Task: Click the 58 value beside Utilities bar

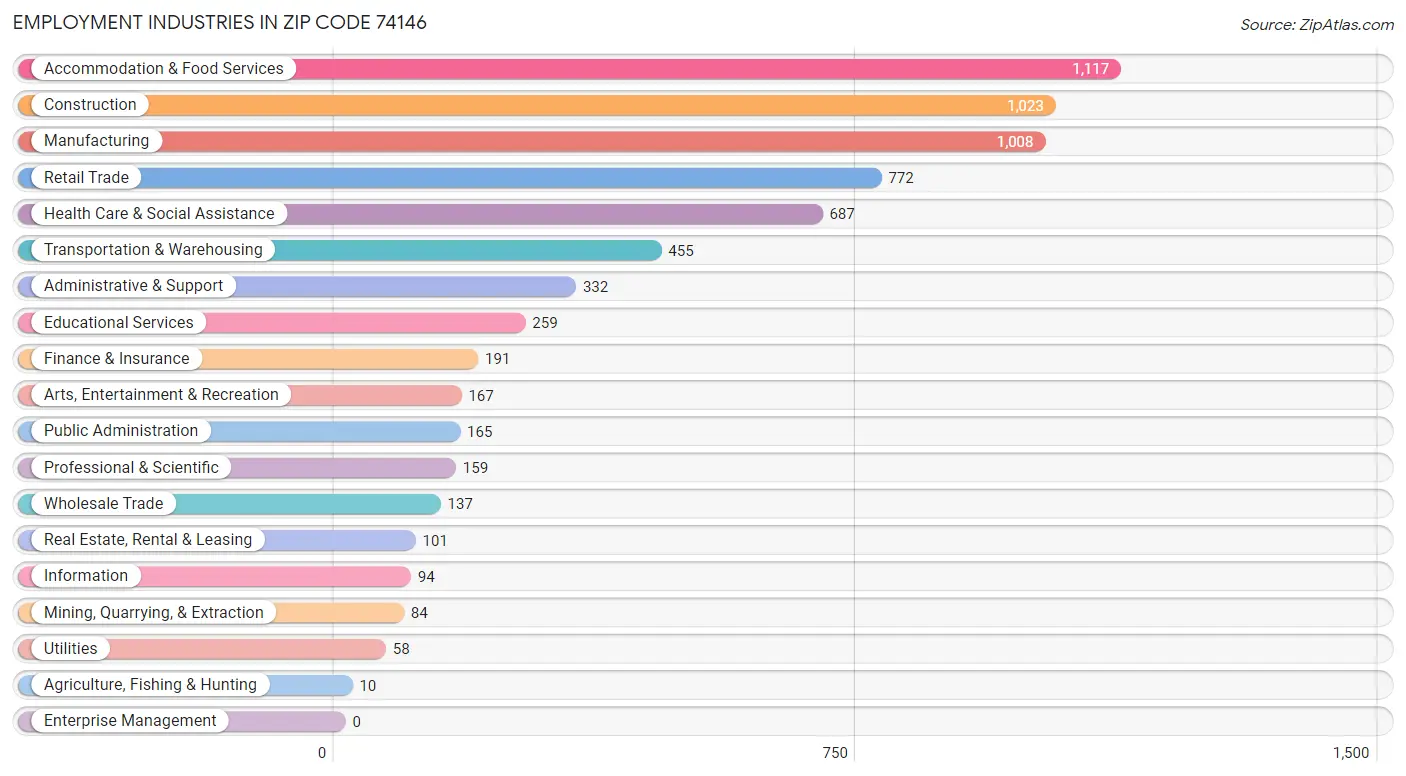Action: (x=401, y=649)
